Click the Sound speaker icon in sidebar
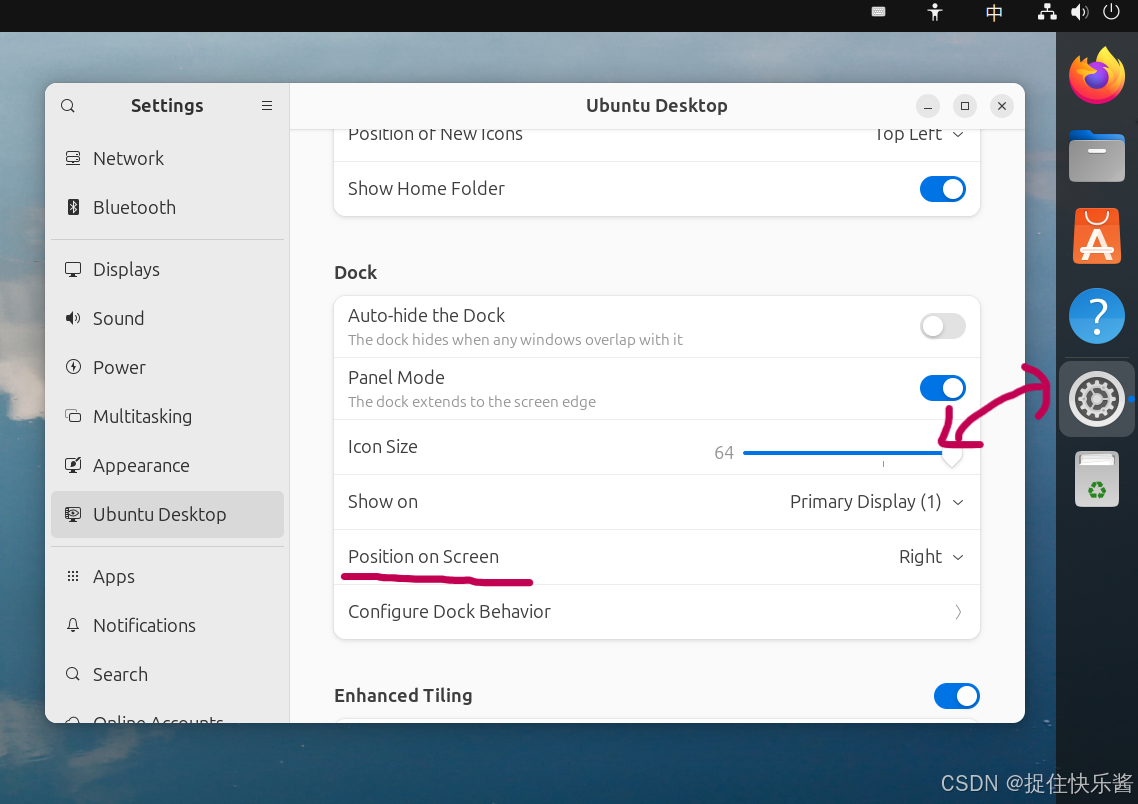This screenshot has width=1138, height=804. coord(73,319)
